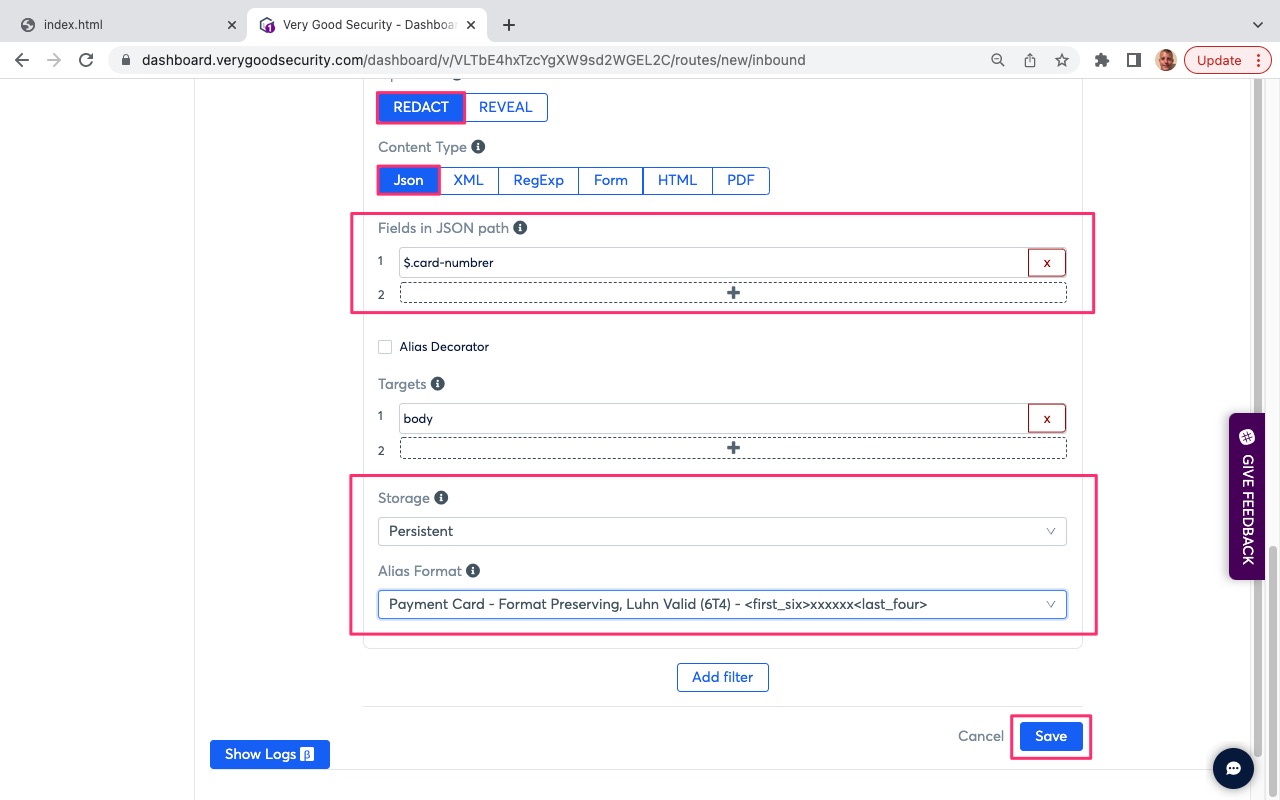Image resolution: width=1280 pixels, height=800 pixels.
Task: Open the Alias Format dropdown
Action: point(722,604)
